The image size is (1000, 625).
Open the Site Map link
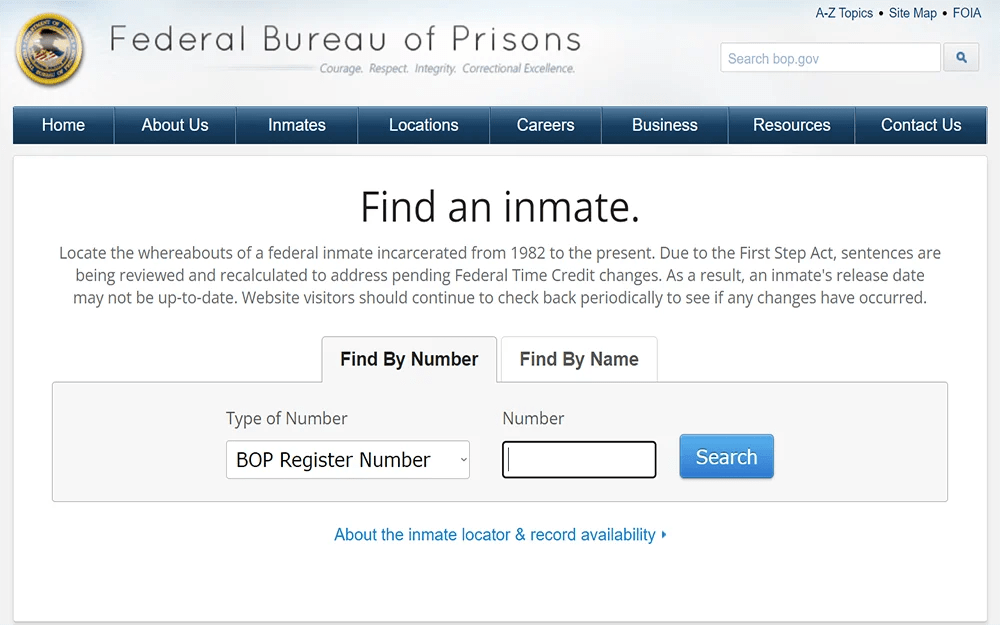pos(913,13)
